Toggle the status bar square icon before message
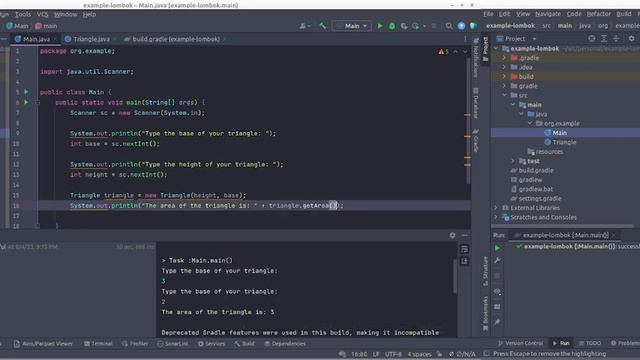Screen dimensions: 640x360 tap(486, 353)
